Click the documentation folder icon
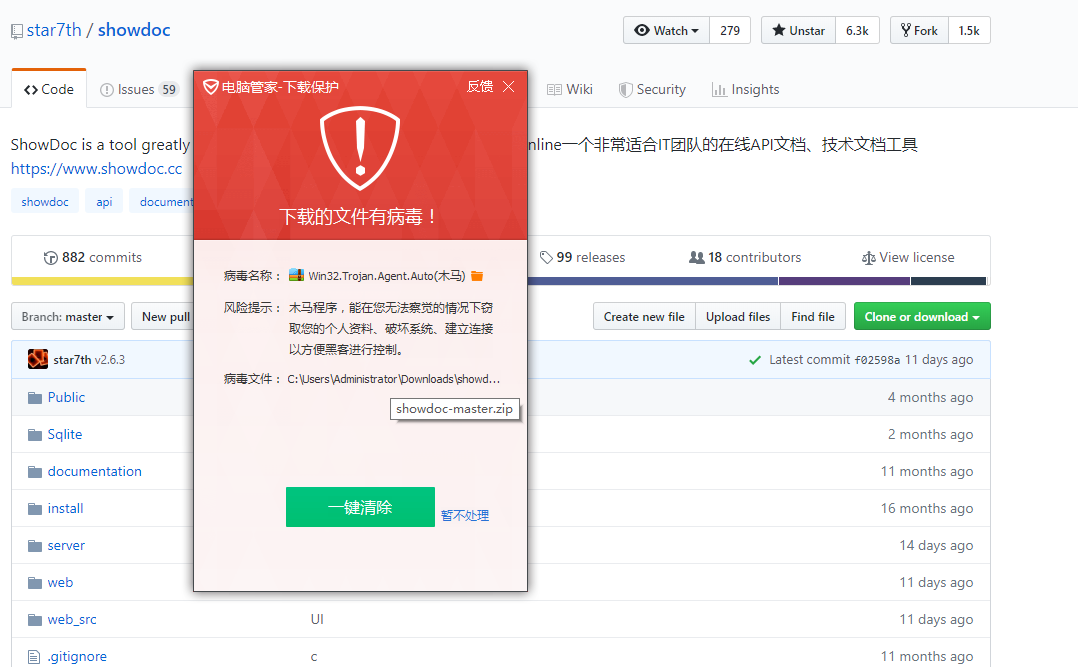 pyautogui.click(x=34, y=472)
